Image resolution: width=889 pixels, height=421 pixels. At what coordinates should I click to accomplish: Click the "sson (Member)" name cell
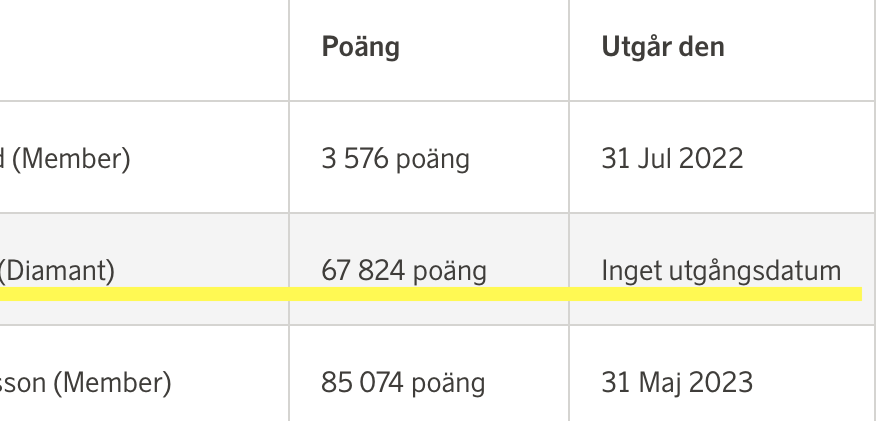(85, 382)
